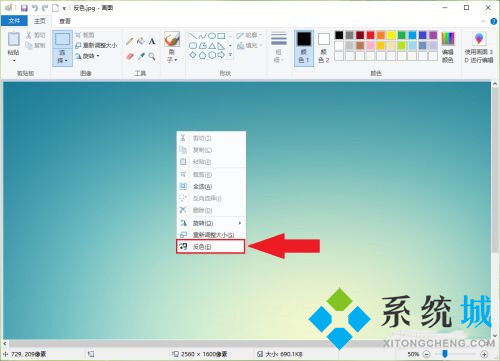Choose Invert color (反色) in context menu
The width and height of the screenshot is (500, 361).
click(211, 247)
